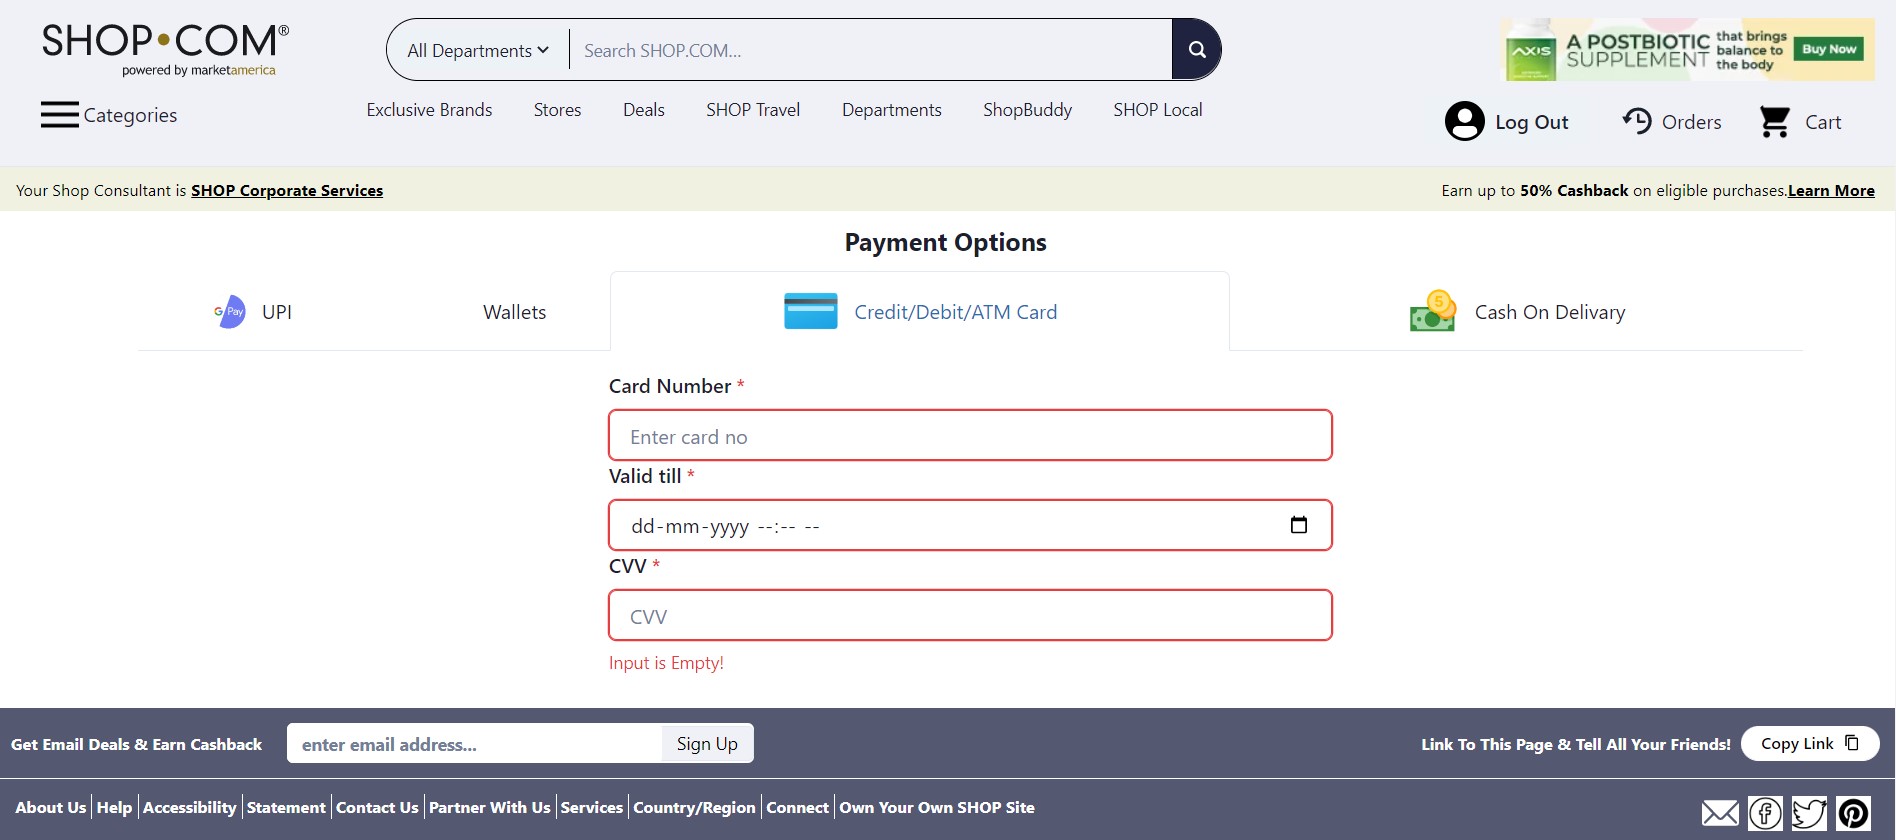Open the hamburger Categories menu
This screenshot has width=1896, height=840.
(x=59, y=115)
